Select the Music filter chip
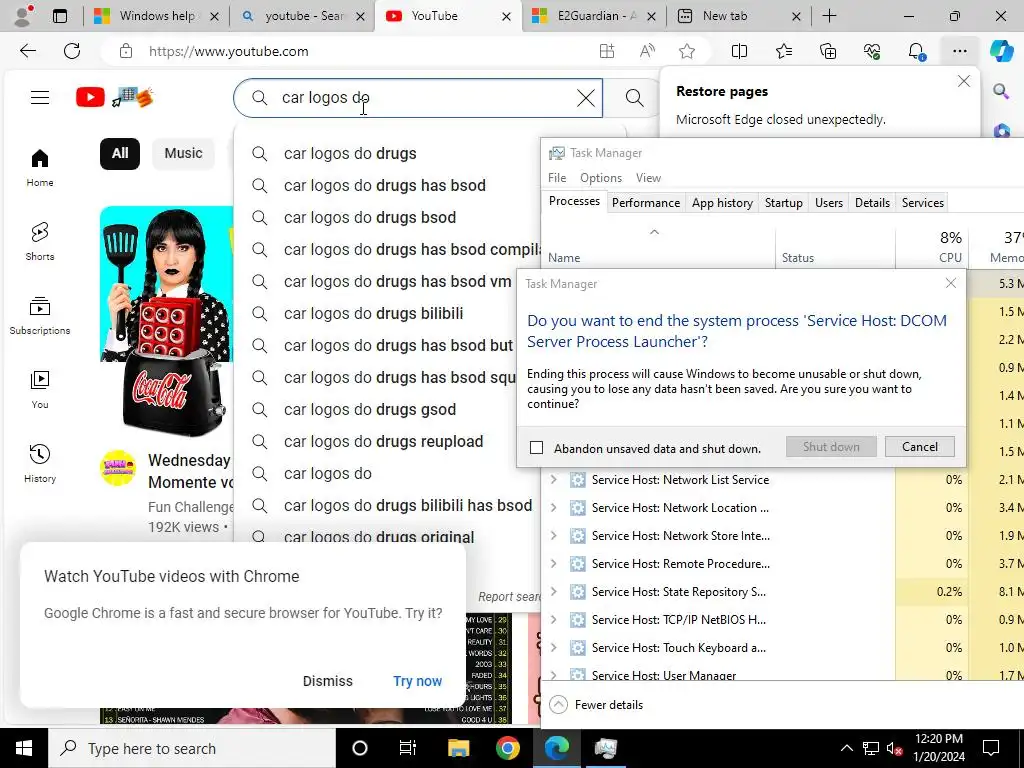The image size is (1024, 768). tap(183, 153)
